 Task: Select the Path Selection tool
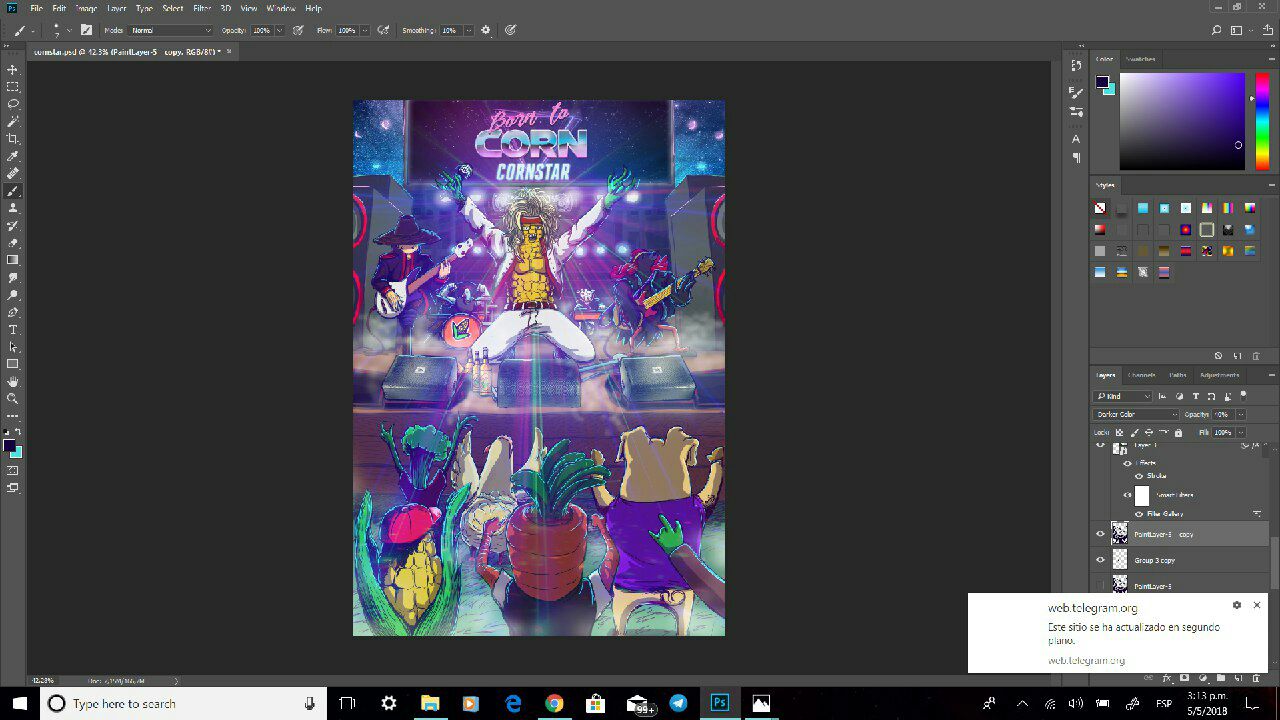pos(13,347)
